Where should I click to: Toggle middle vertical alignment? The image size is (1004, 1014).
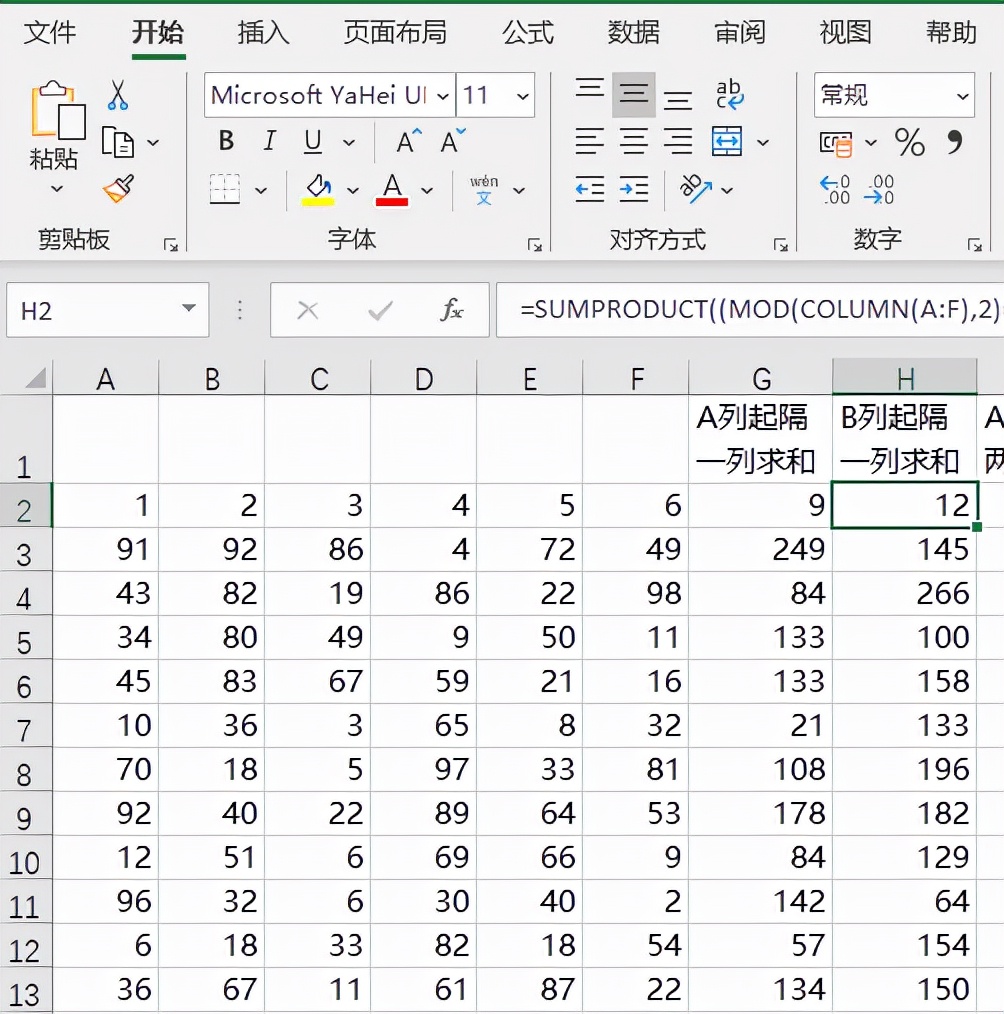click(x=634, y=94)
